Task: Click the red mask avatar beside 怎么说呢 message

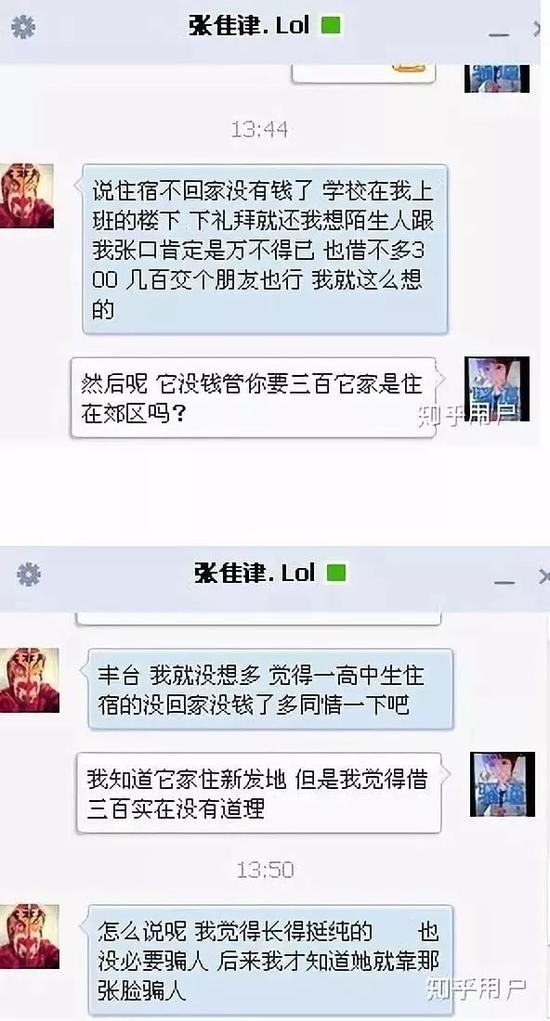Action: click(29, 936)
